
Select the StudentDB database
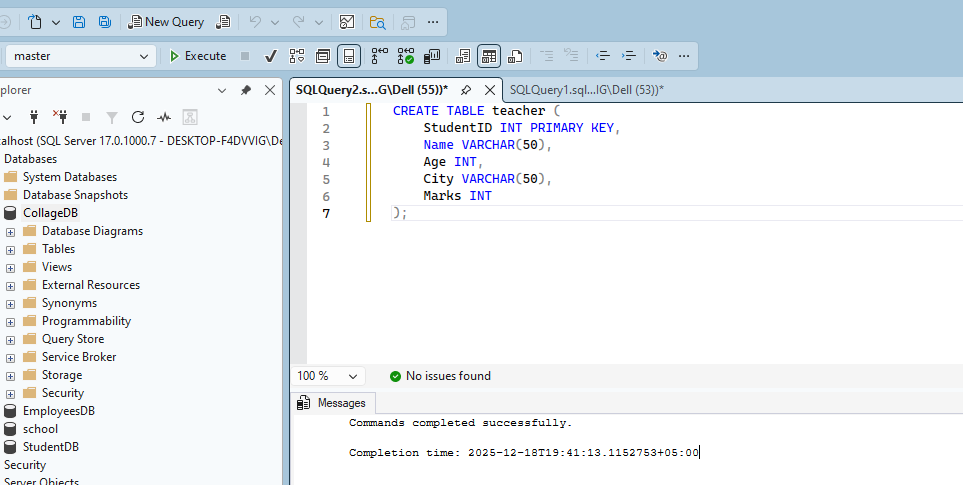[x=50, y=447]
